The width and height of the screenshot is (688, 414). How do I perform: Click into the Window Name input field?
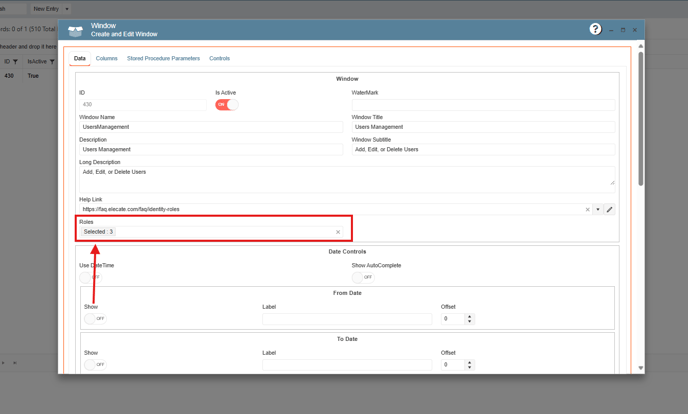tap(210, 127)
